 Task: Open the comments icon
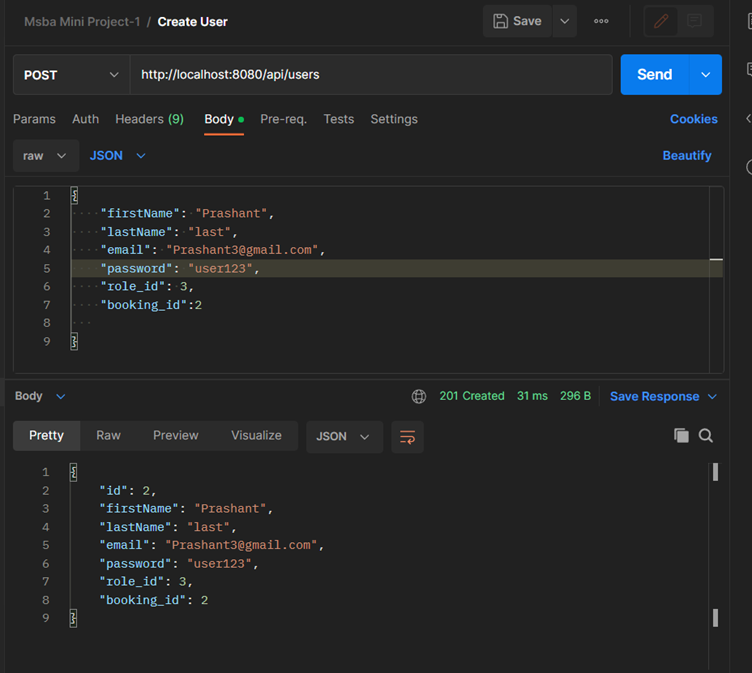click(694, 21)
